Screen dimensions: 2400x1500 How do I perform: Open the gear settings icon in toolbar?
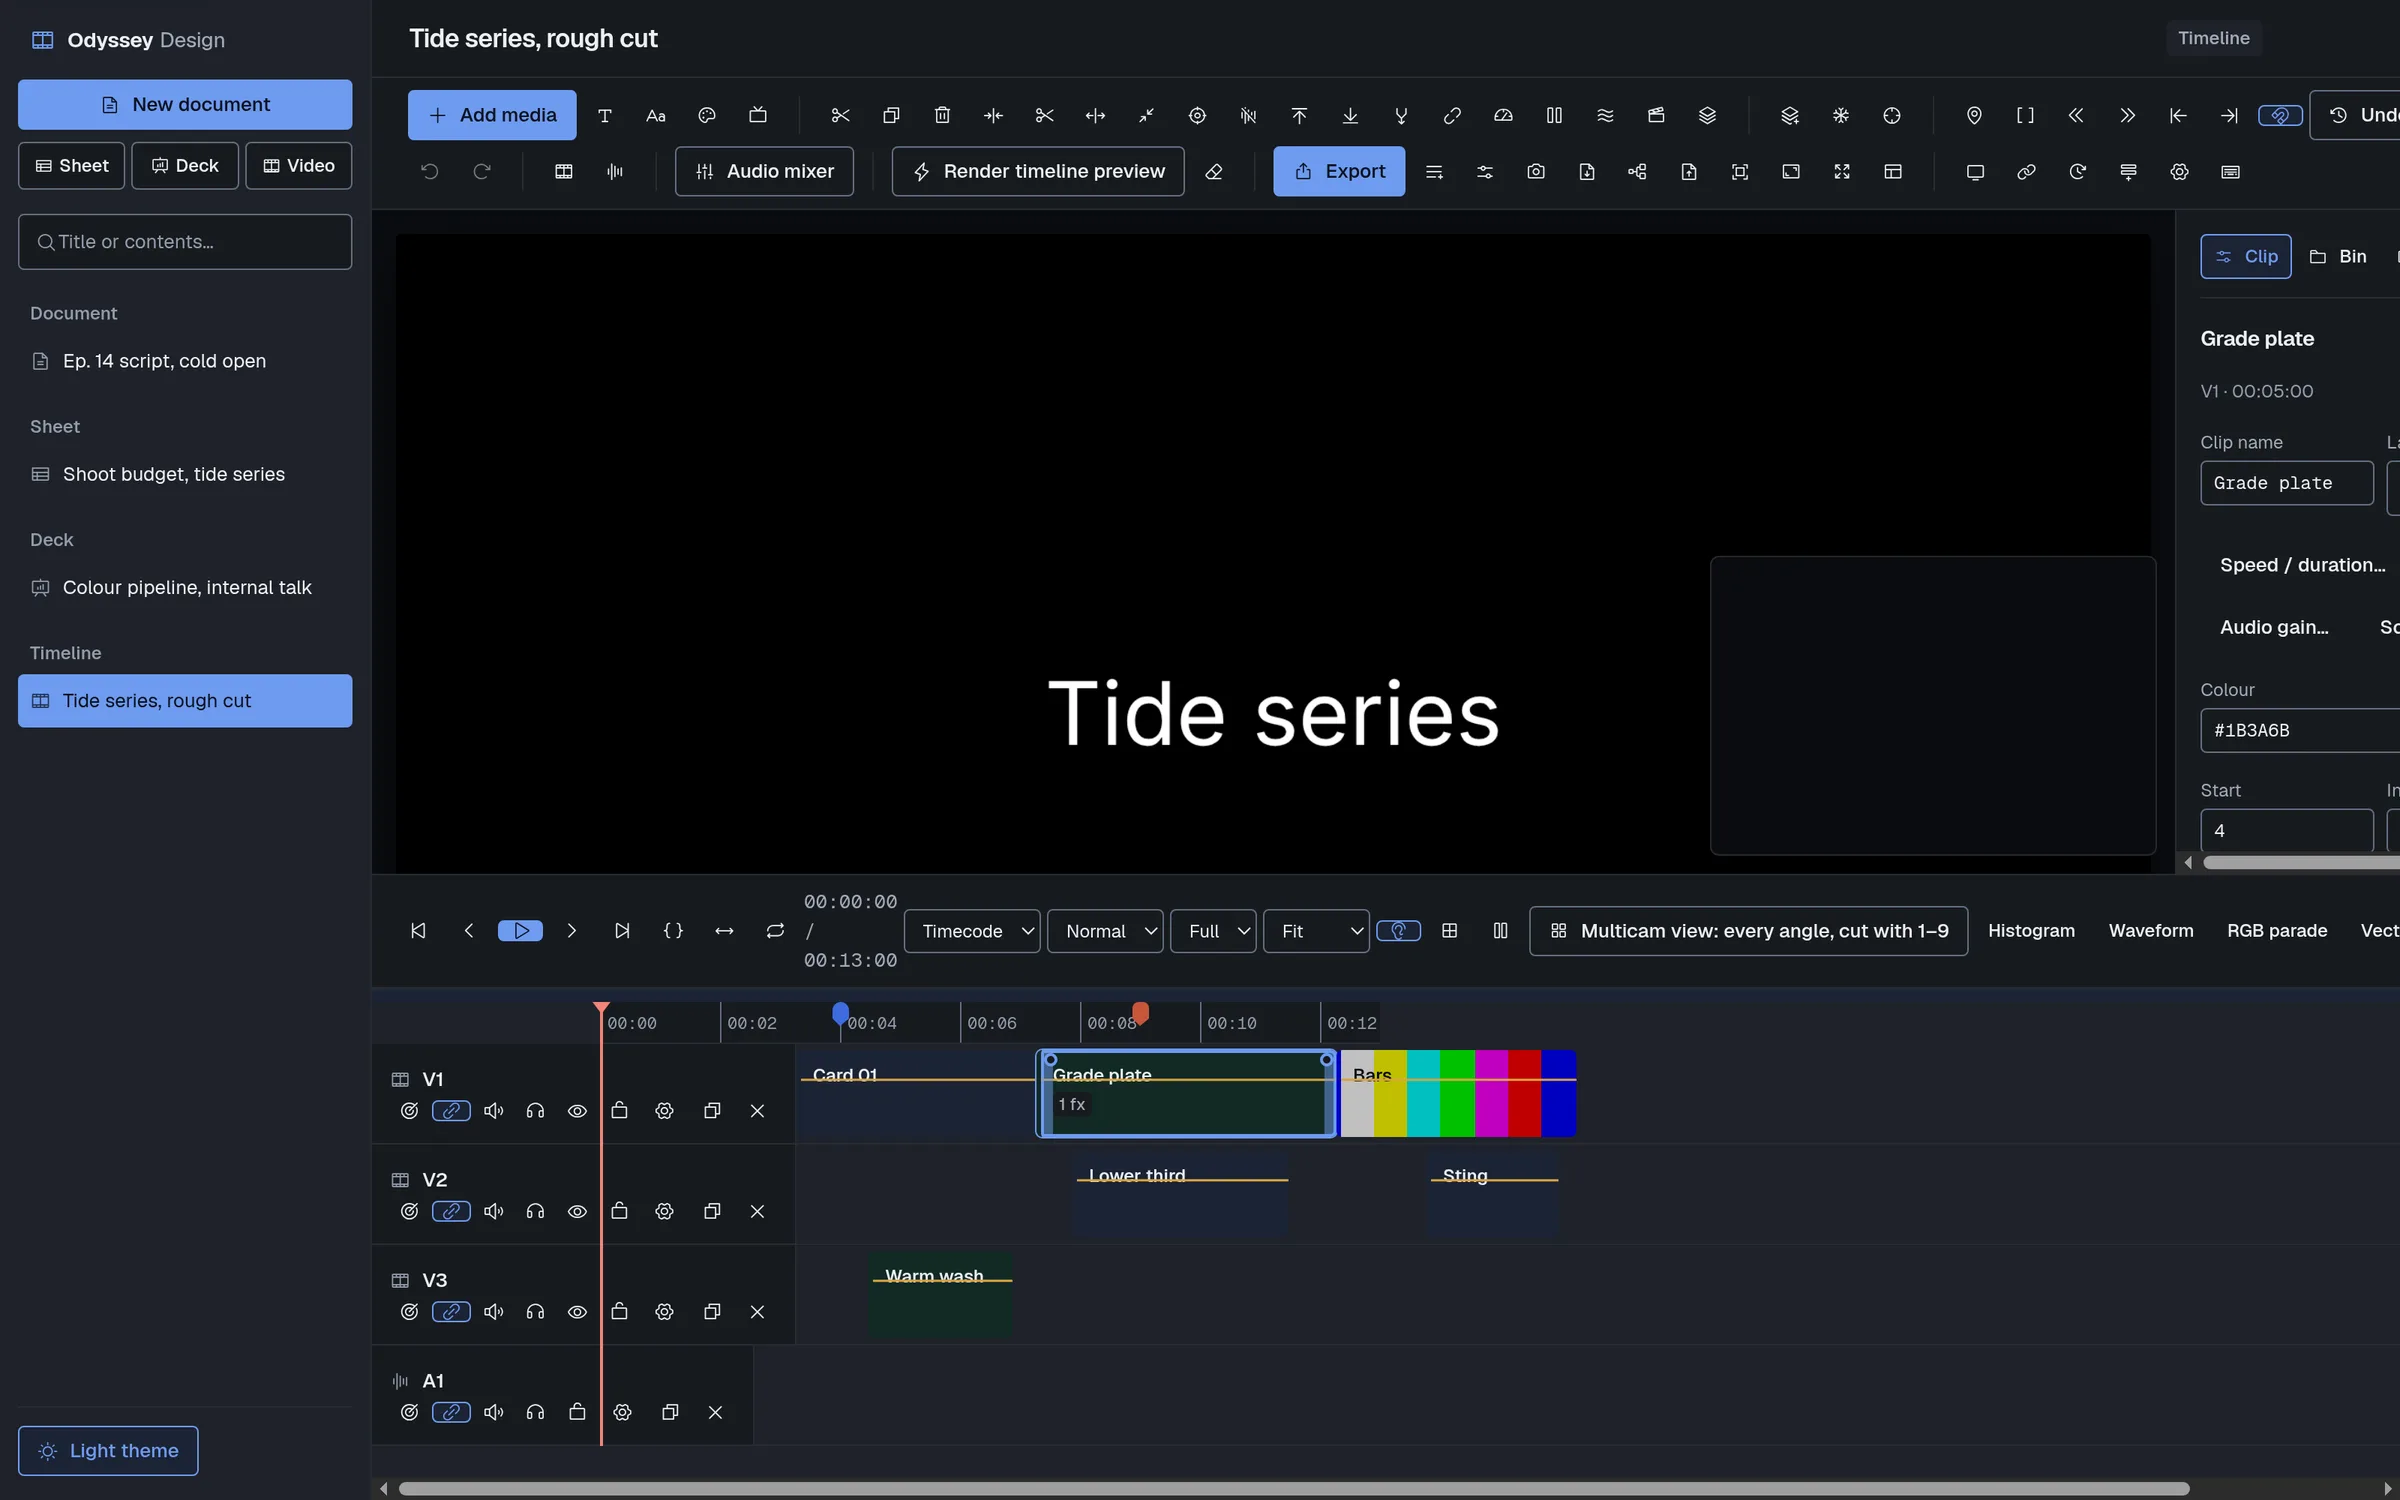point(2179,172)
